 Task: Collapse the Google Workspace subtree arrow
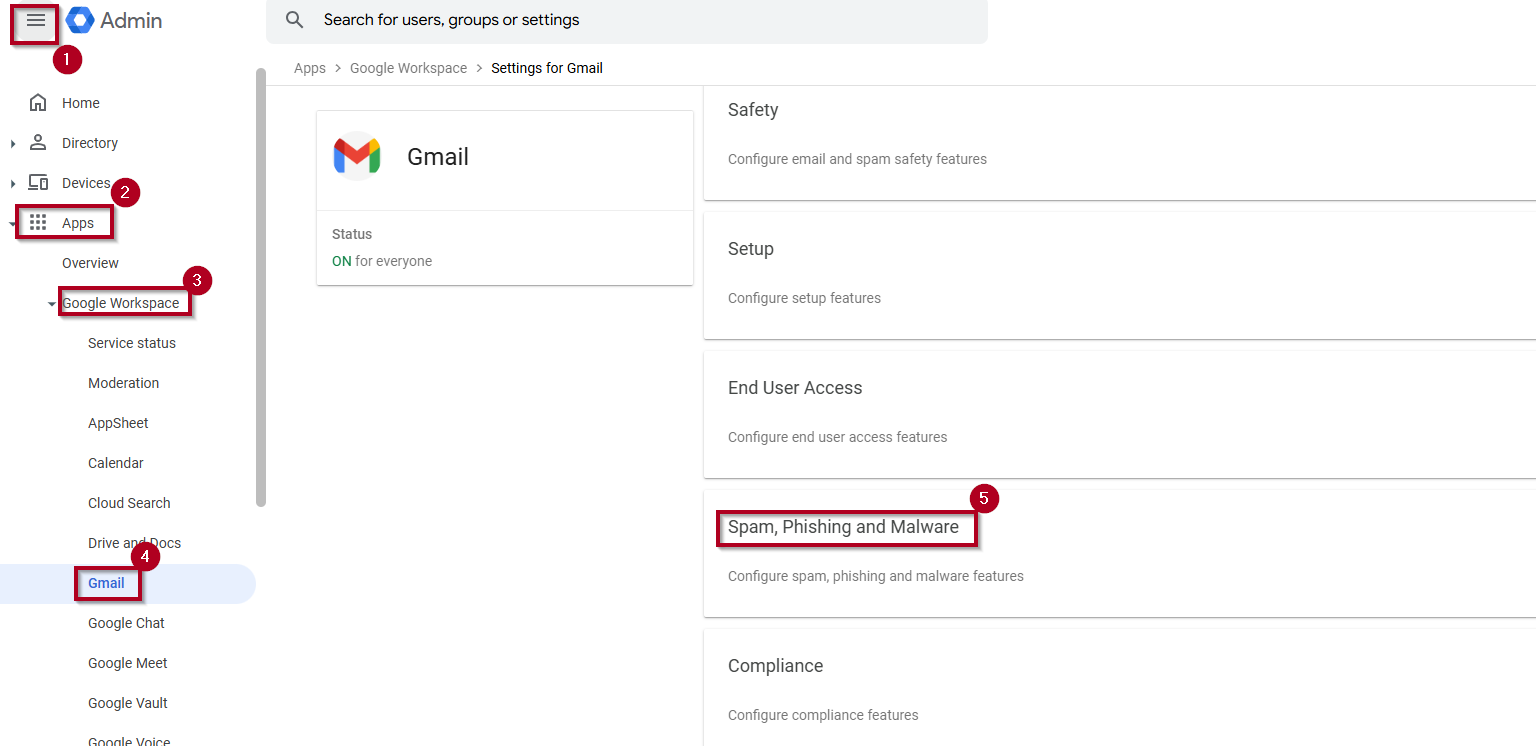click(x=52, y=304)
